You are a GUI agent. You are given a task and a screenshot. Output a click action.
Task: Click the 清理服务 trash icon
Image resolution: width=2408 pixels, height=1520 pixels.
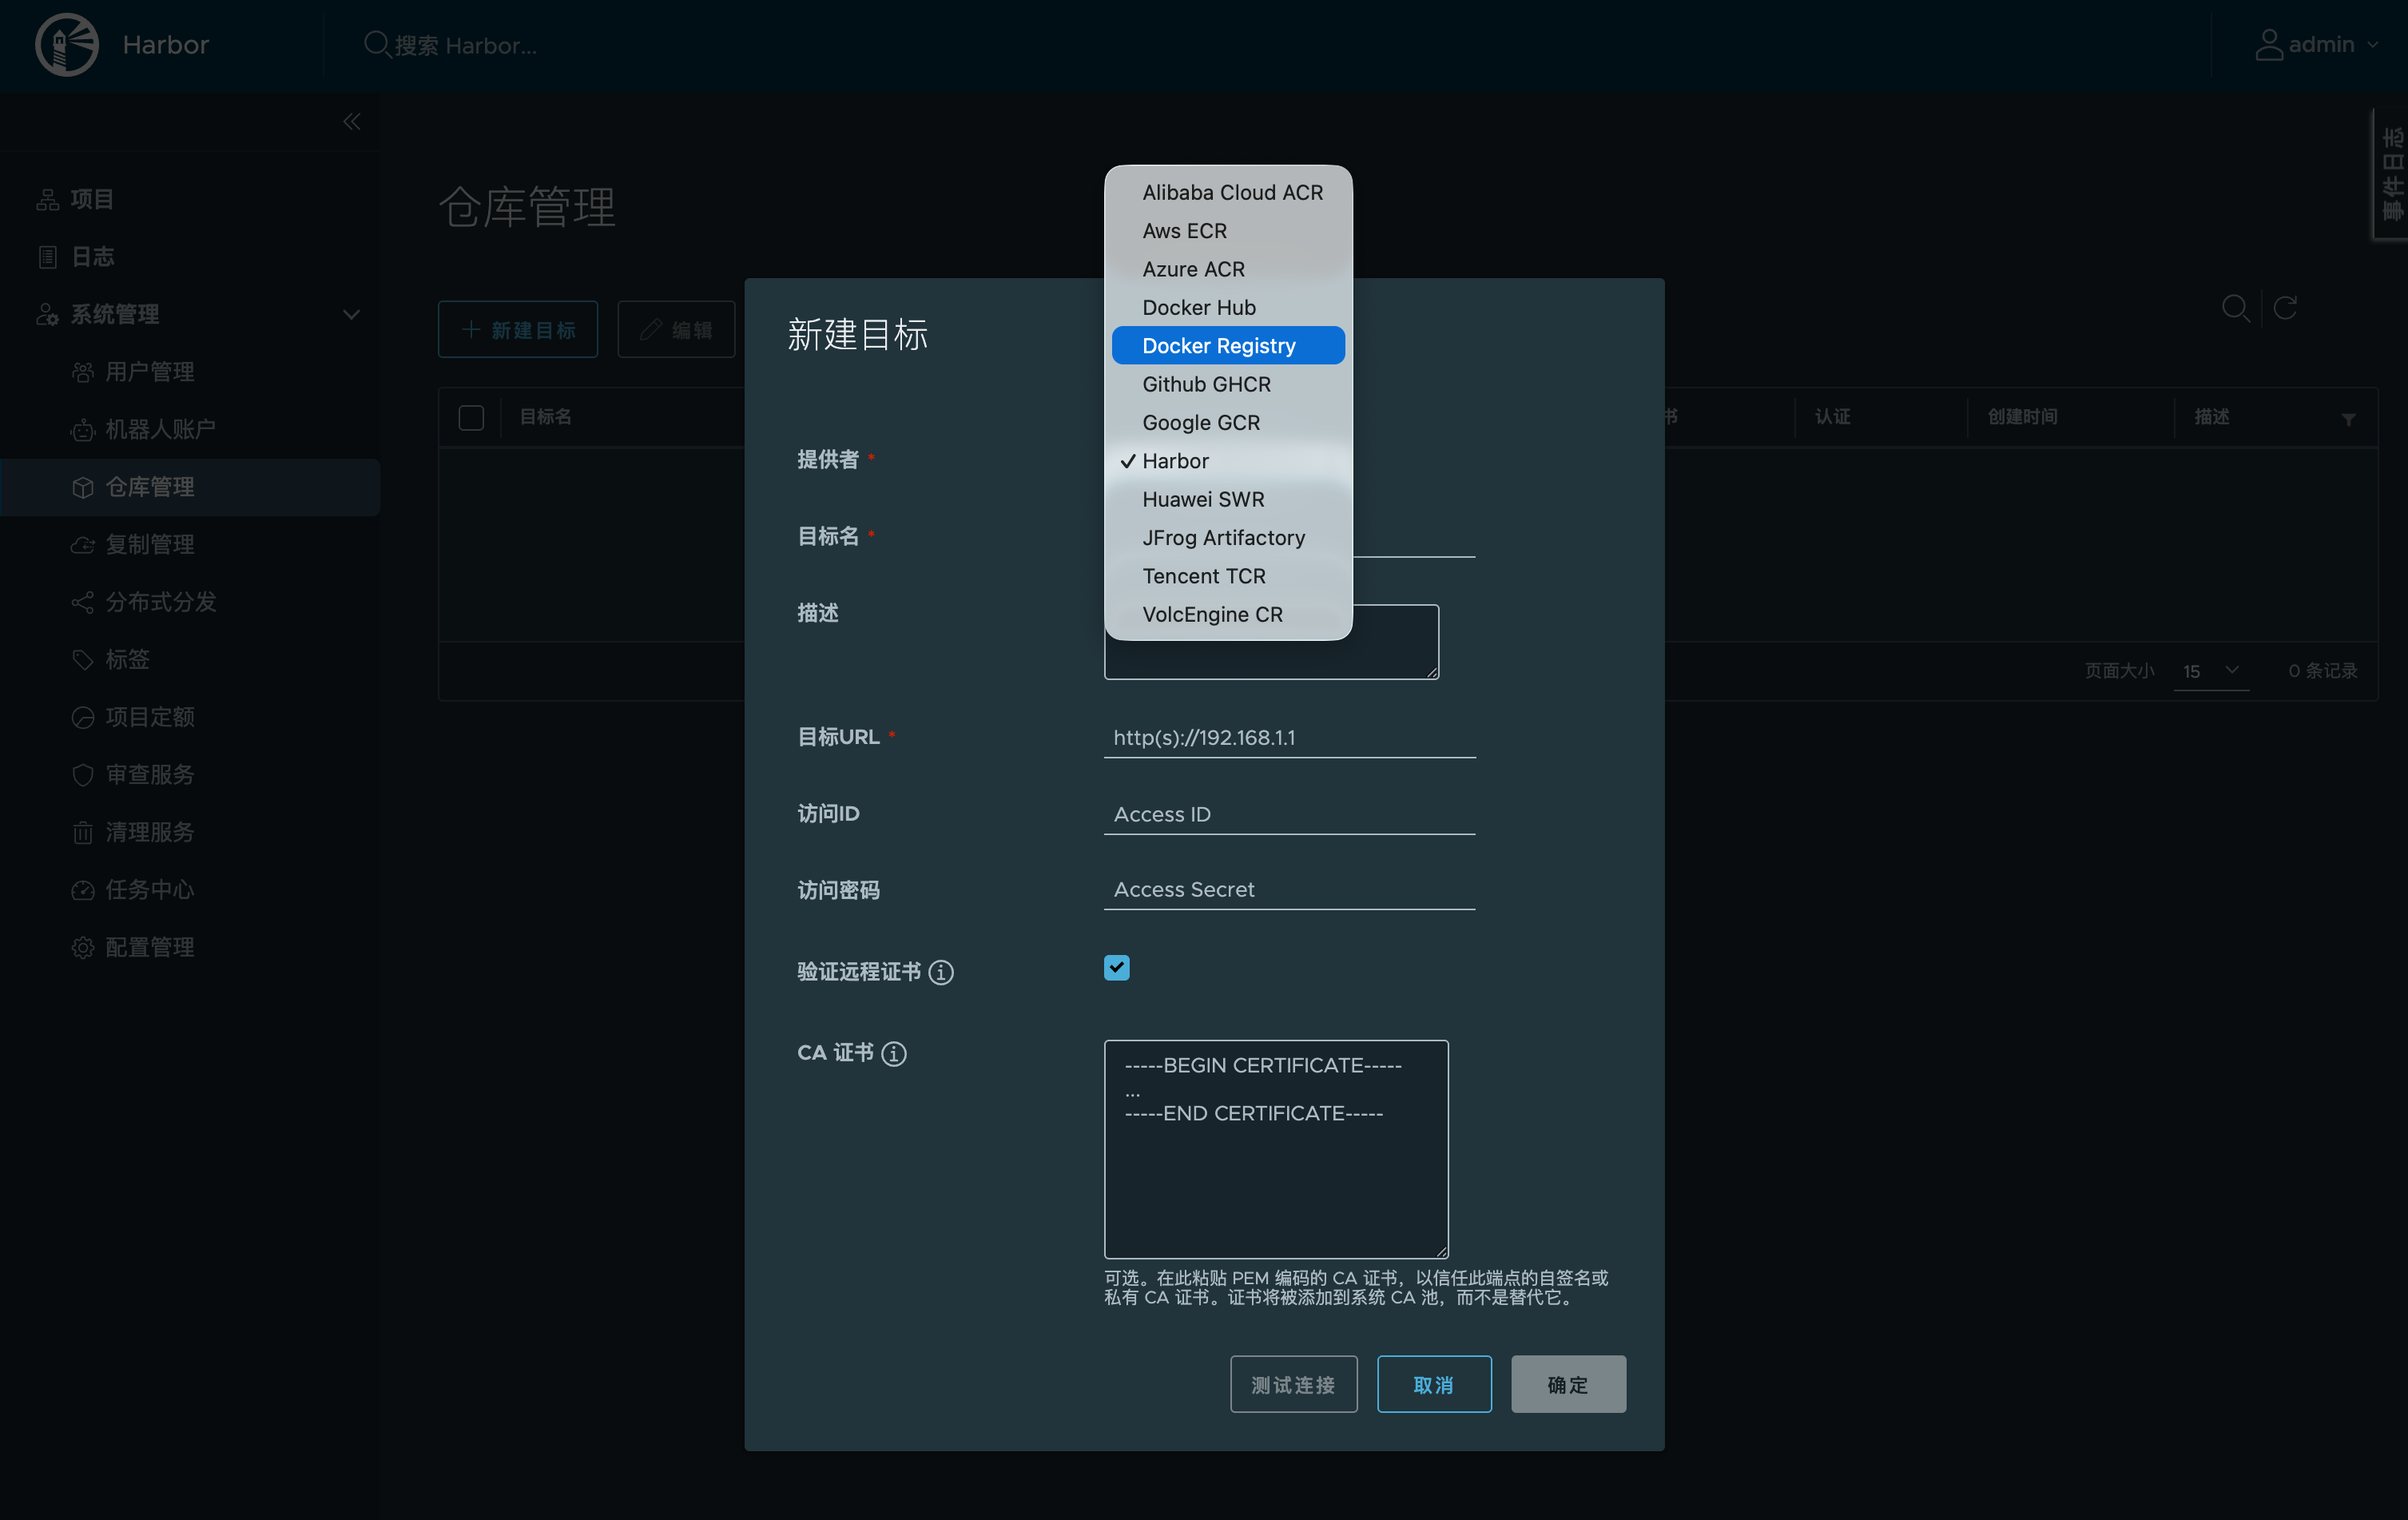point(83,832)
